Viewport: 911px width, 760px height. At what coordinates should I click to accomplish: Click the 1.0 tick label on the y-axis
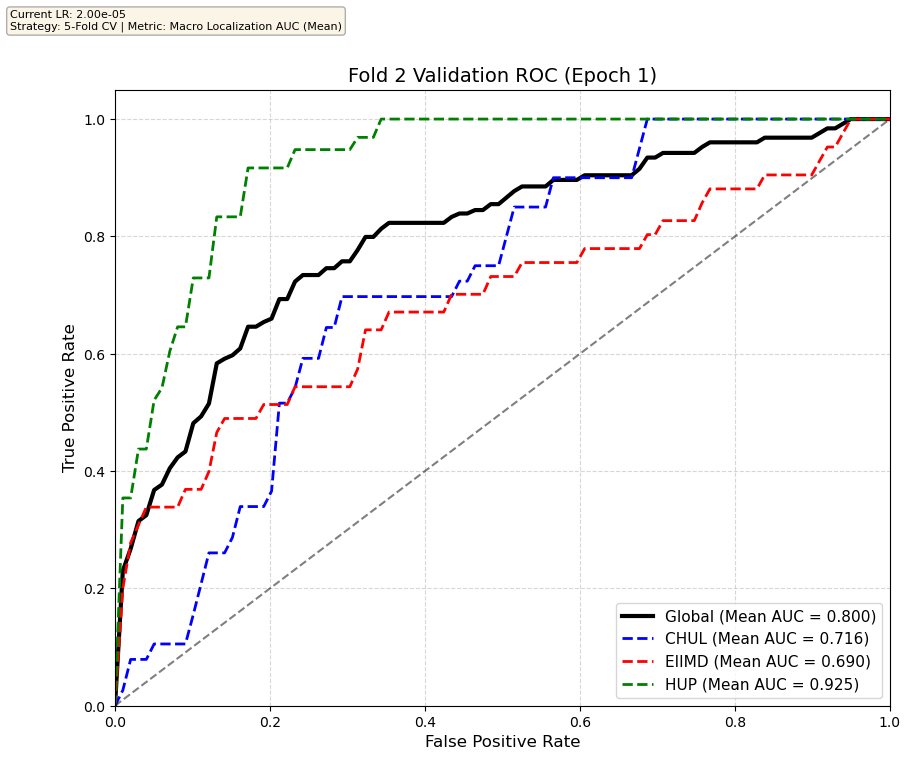(x=95, y=120)
